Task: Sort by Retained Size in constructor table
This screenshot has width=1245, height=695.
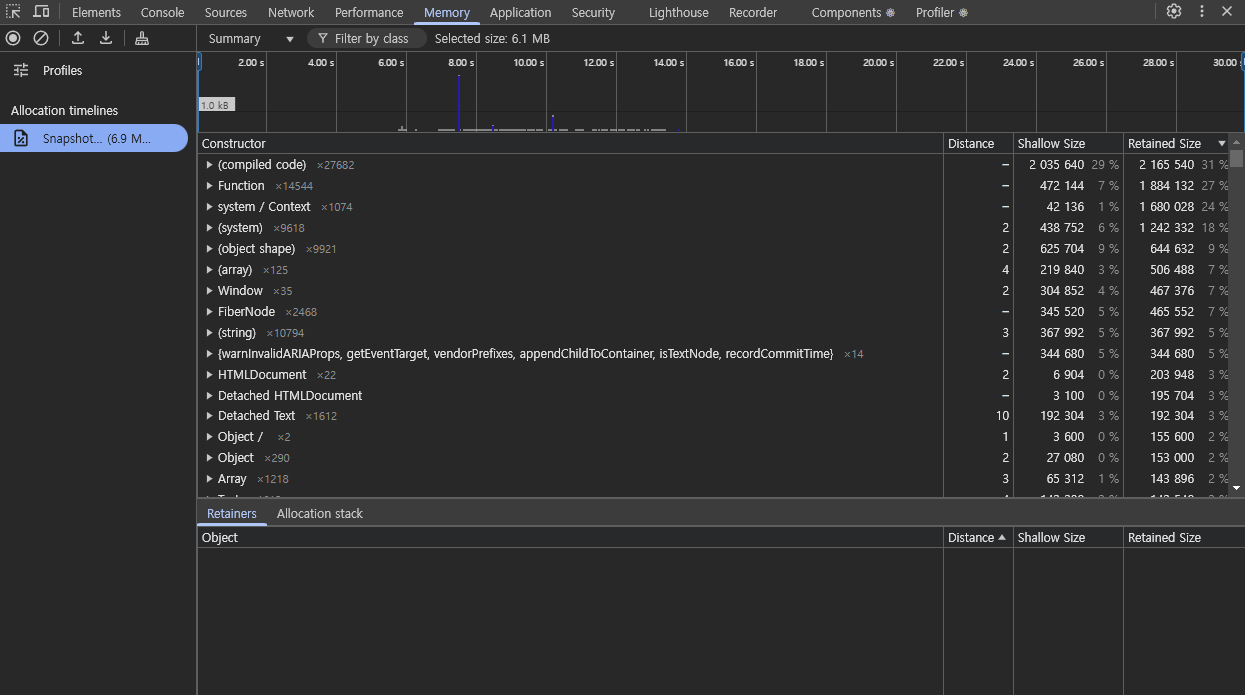Action: point(1176,144)
